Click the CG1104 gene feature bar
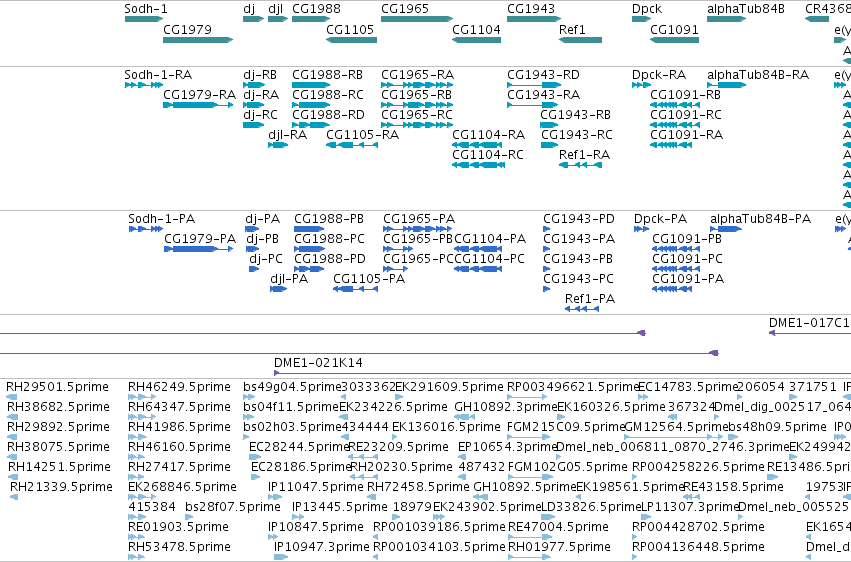Image resolution: width=851 pixels, height=562 pixels. [x=477, y=40]
